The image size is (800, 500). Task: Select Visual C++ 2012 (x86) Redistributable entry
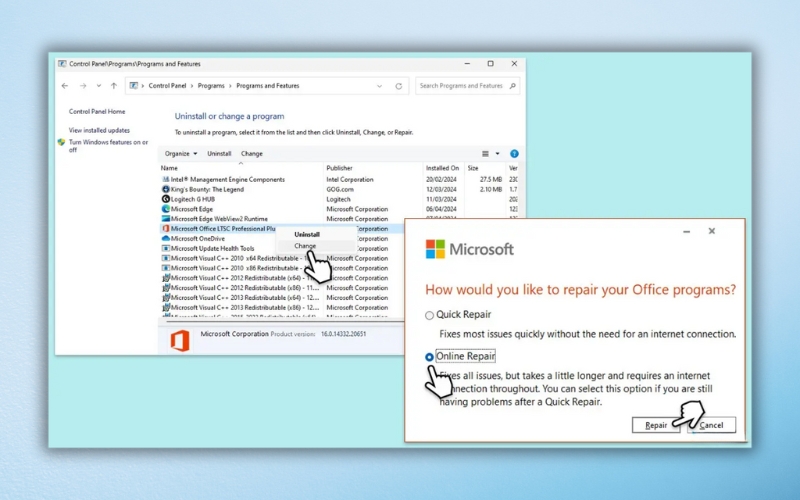[245, 288]
